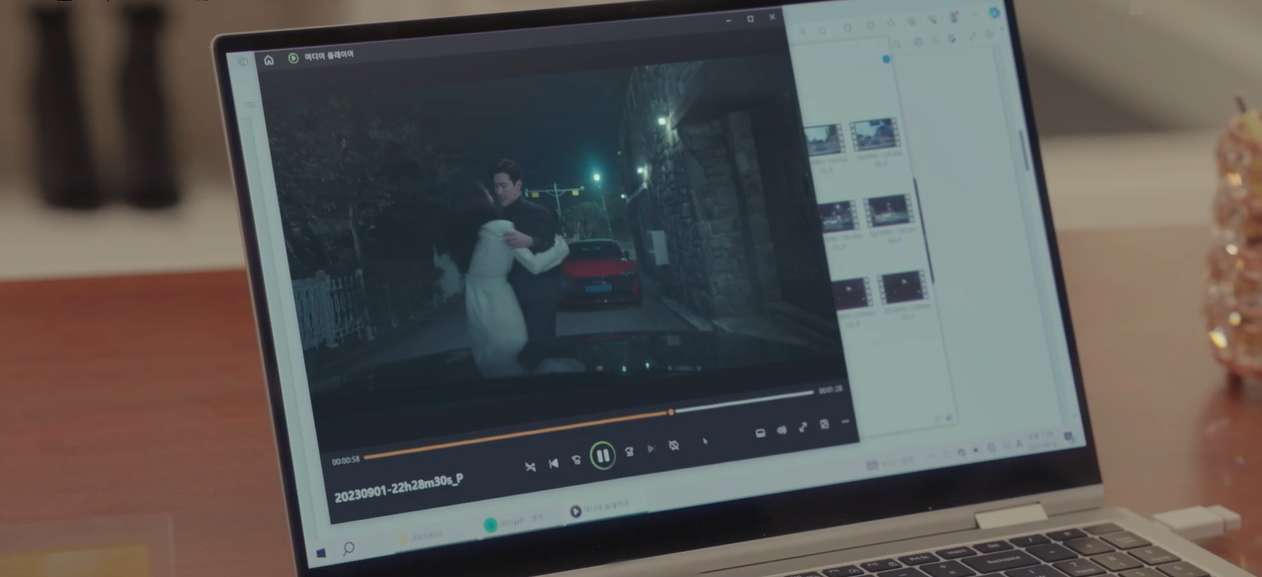This screenshot has width=1262, height=577.
Task: Click the cast/mini-player icon by full screen
Action: [824, 425]
